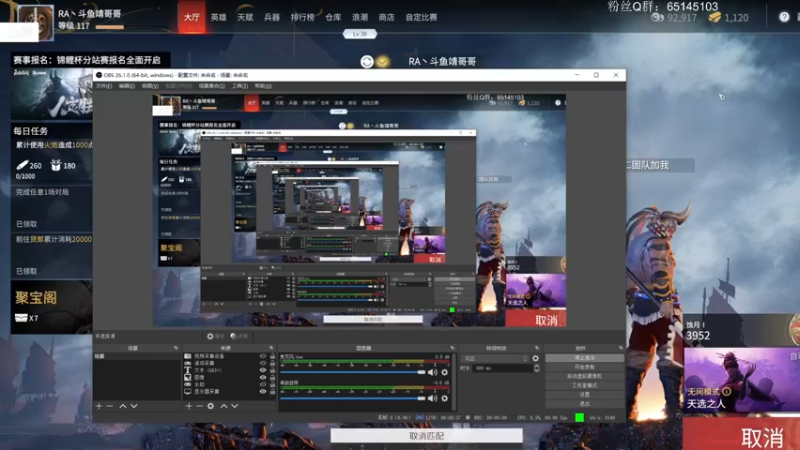Pop out the 控件 dock panel
Viewport: 800px width, 450px height.
[620, 348]
